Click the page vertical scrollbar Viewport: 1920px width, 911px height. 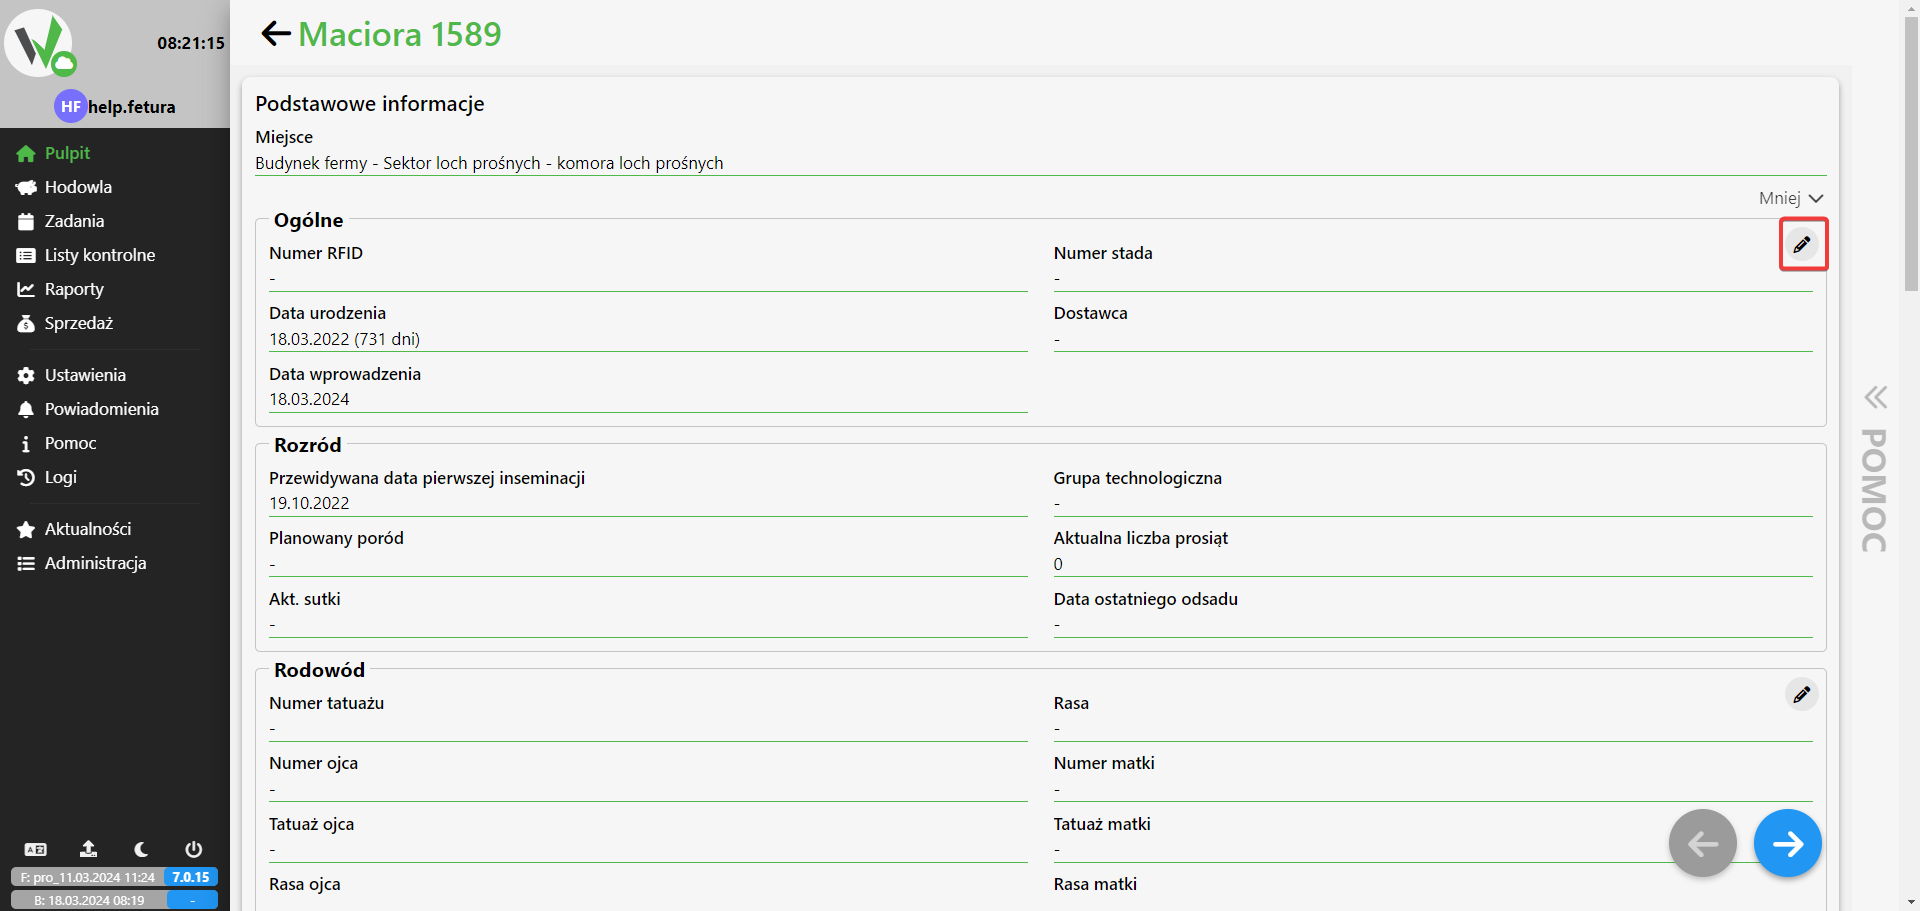tap(1911, 150)
